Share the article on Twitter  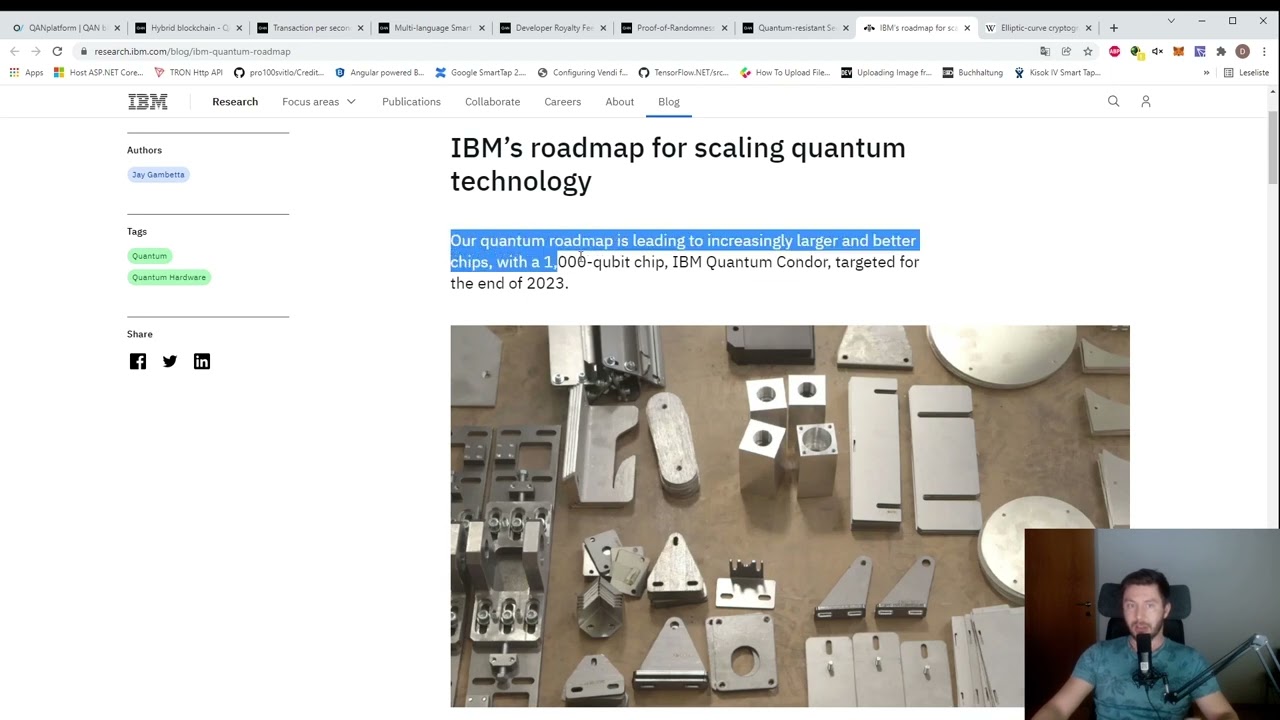(170, 361)
